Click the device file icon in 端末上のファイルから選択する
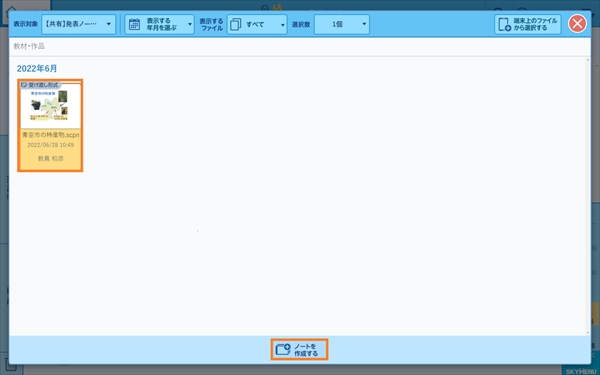This screenshot has width=600, height=375. tap(504, 24)
